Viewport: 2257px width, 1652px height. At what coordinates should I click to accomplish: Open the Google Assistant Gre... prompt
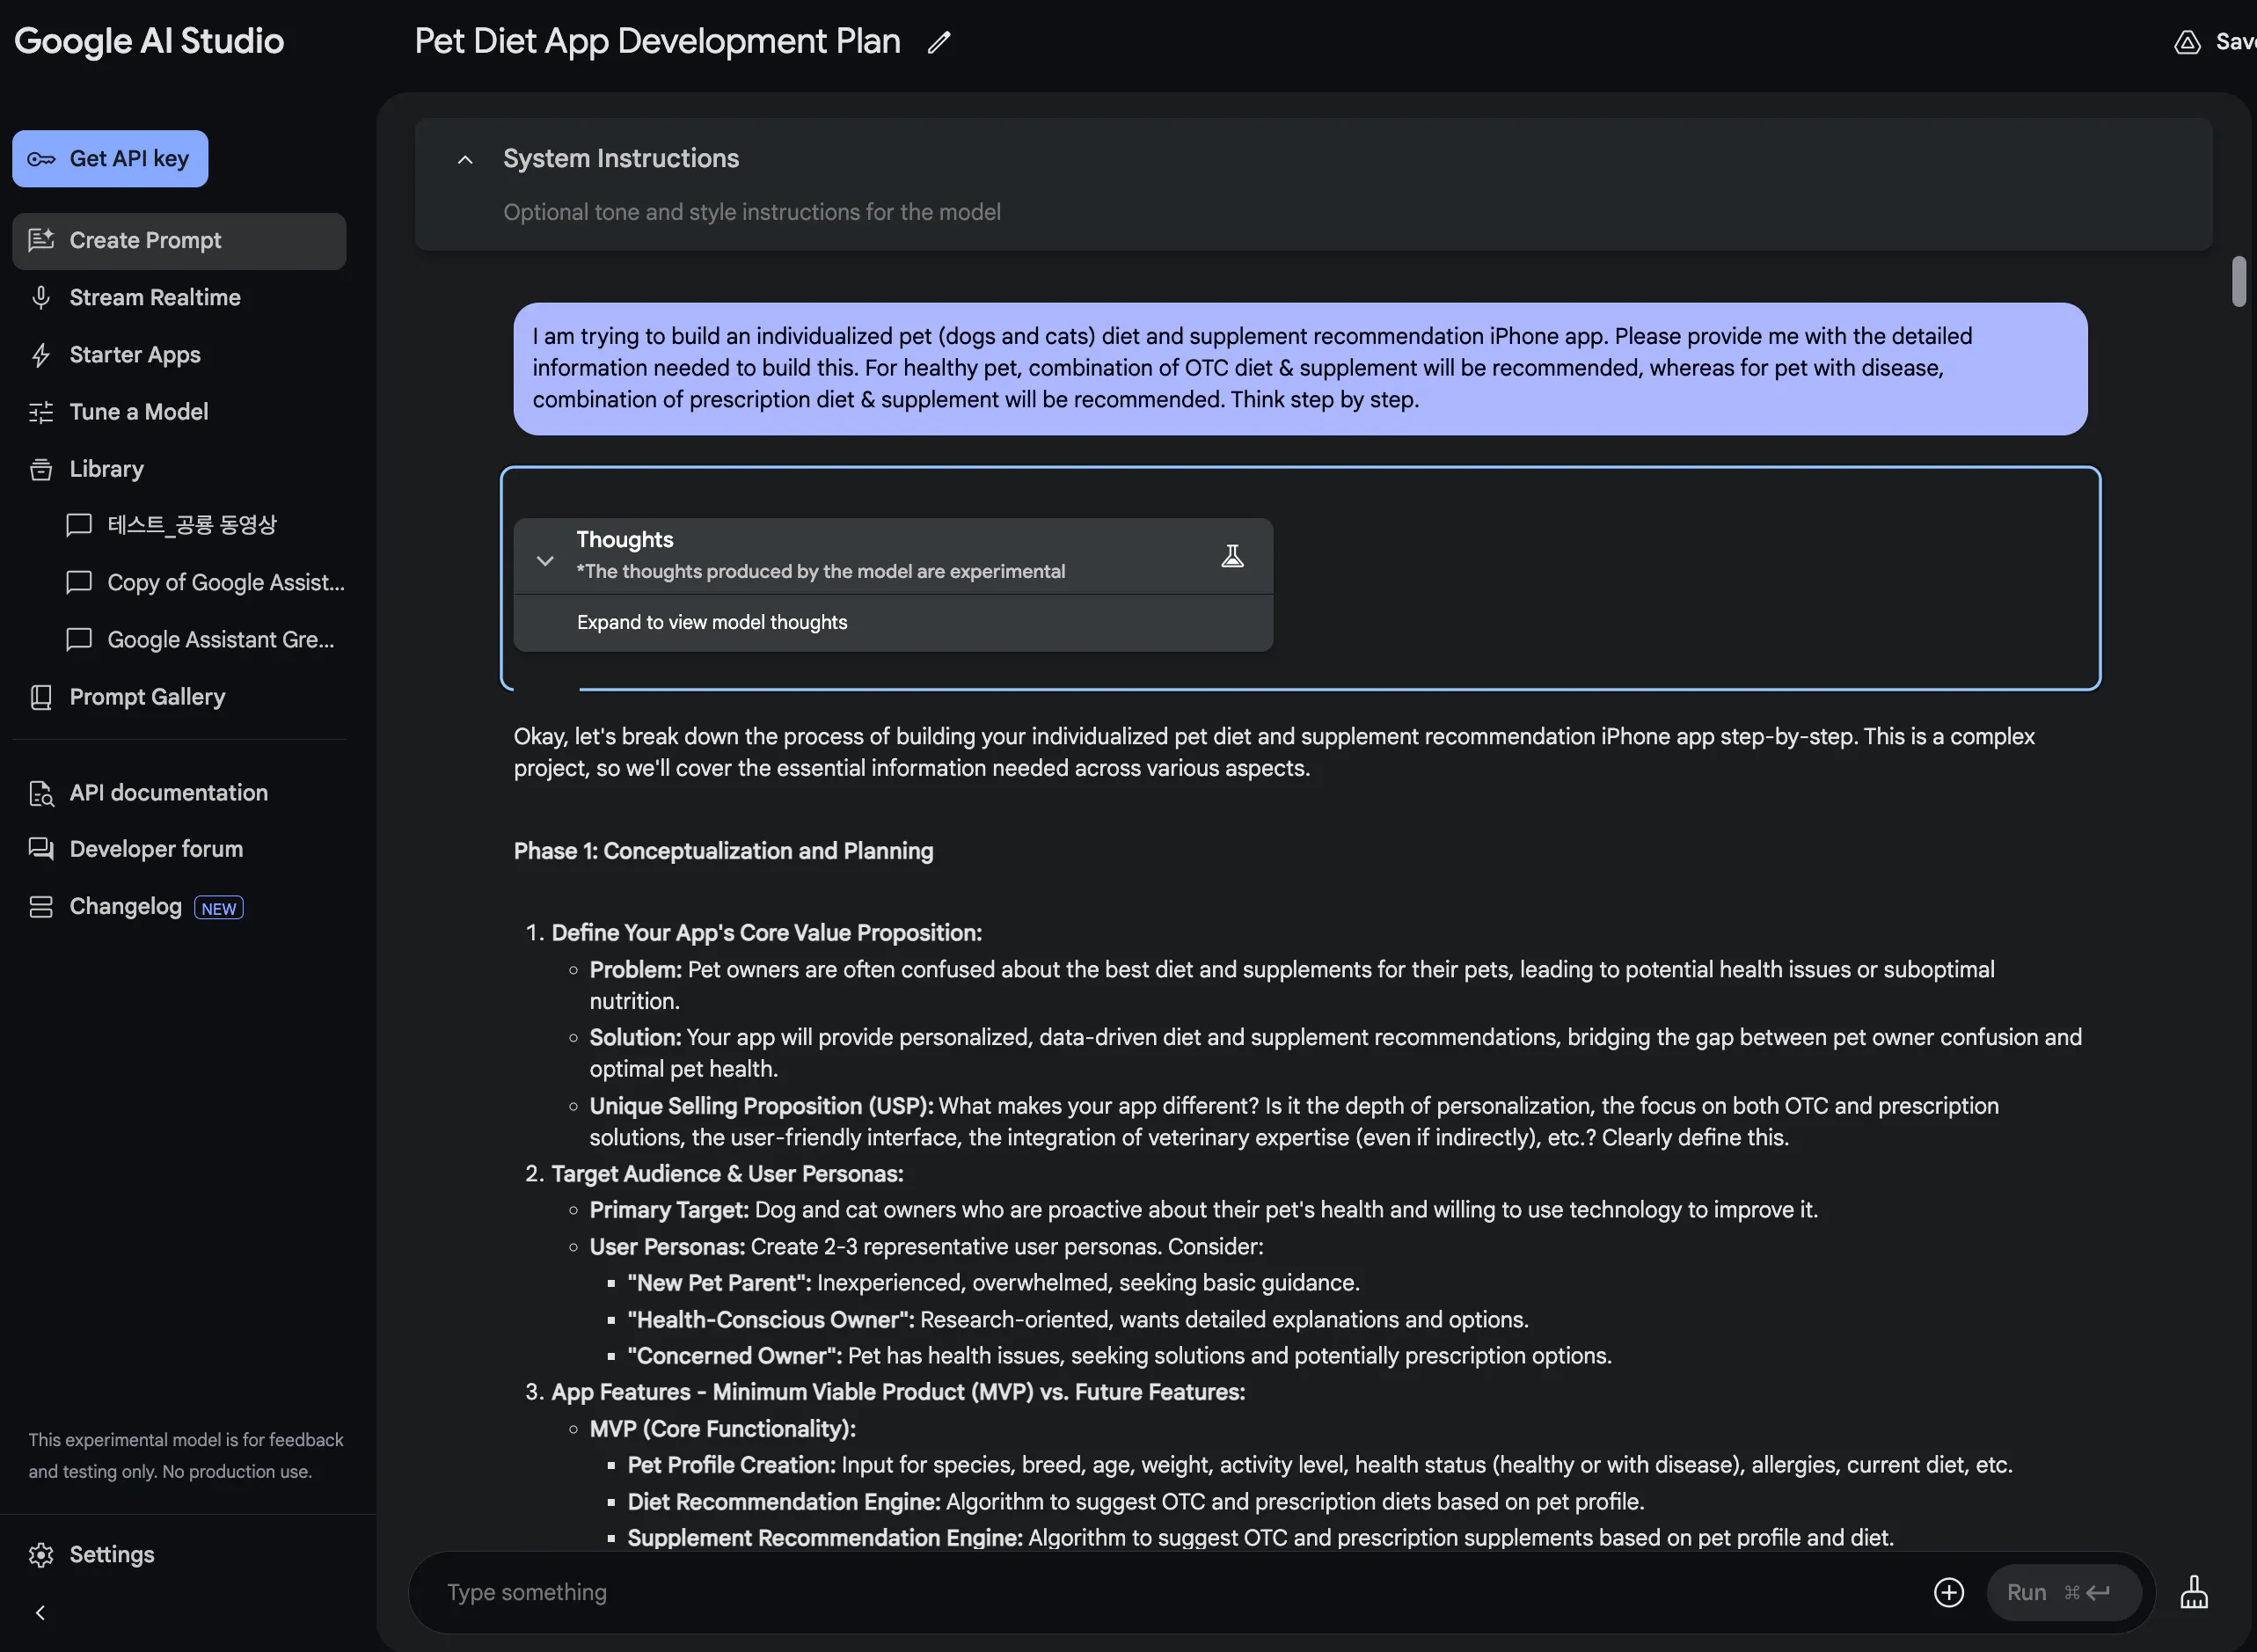pyautogui.click(x=200, y=640)
